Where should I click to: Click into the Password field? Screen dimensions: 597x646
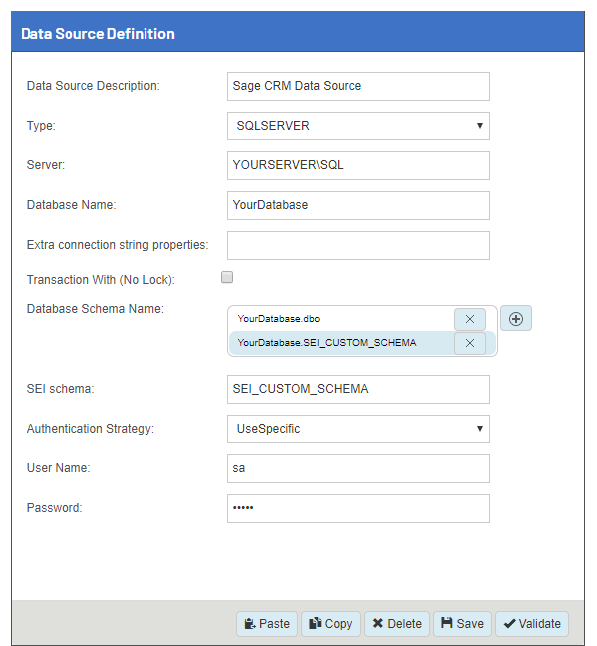[x=358, y=508]
